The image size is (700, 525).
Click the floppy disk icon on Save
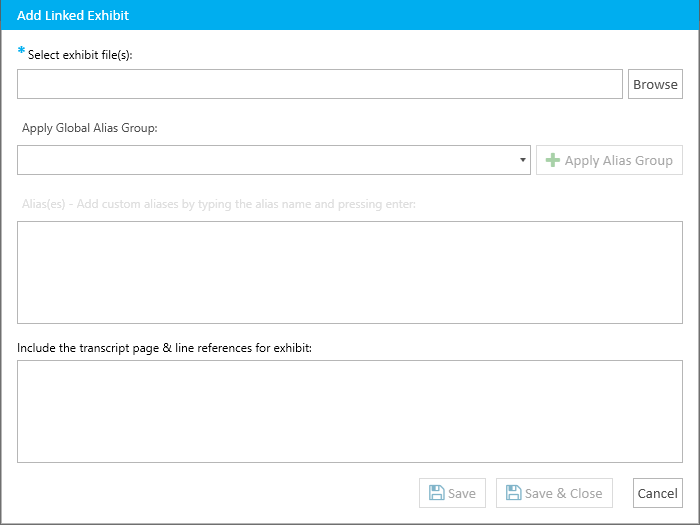[x=436, y=493]
